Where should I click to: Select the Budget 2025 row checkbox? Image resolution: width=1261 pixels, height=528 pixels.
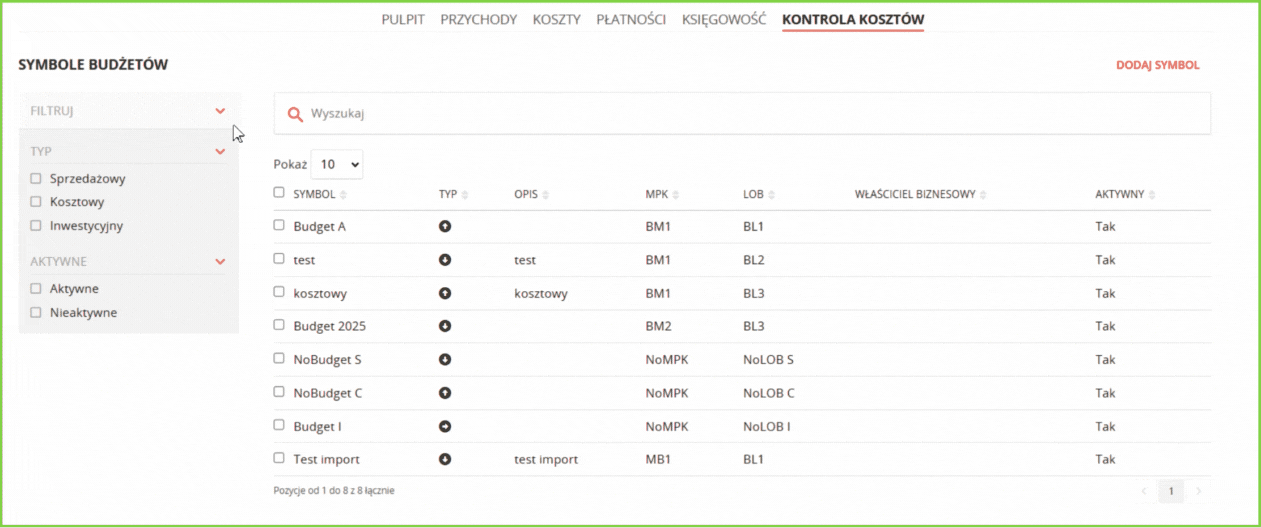point(279,324)
